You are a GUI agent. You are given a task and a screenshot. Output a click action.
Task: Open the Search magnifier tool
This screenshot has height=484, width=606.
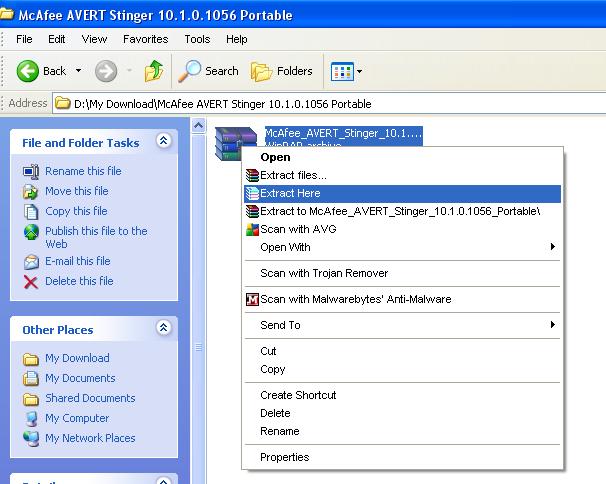tap(189, 71)
